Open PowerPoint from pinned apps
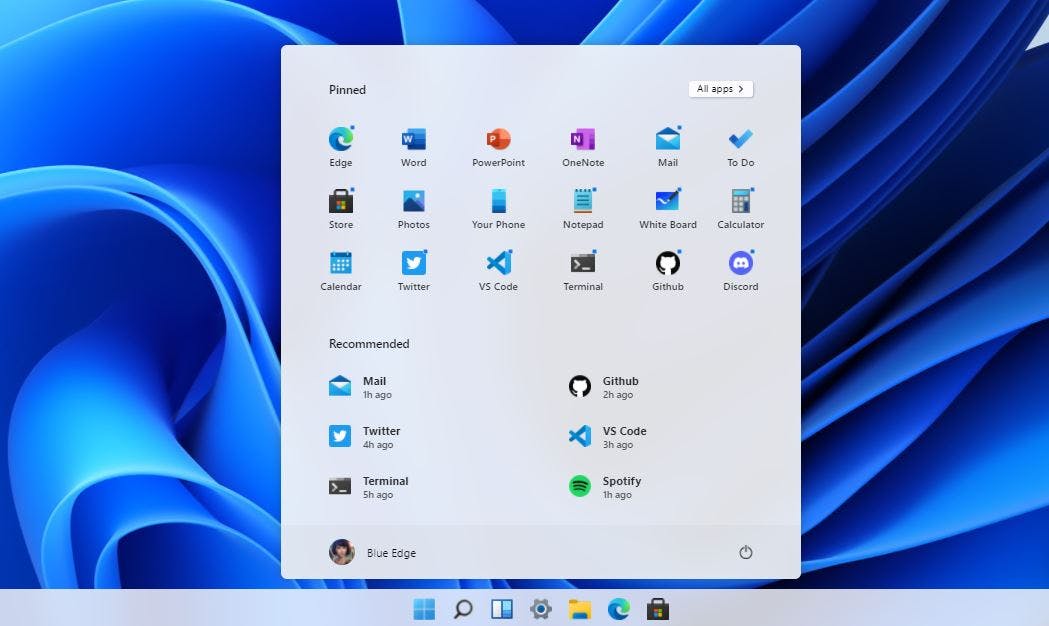1049x626 pixels. (x=498, y=146)
